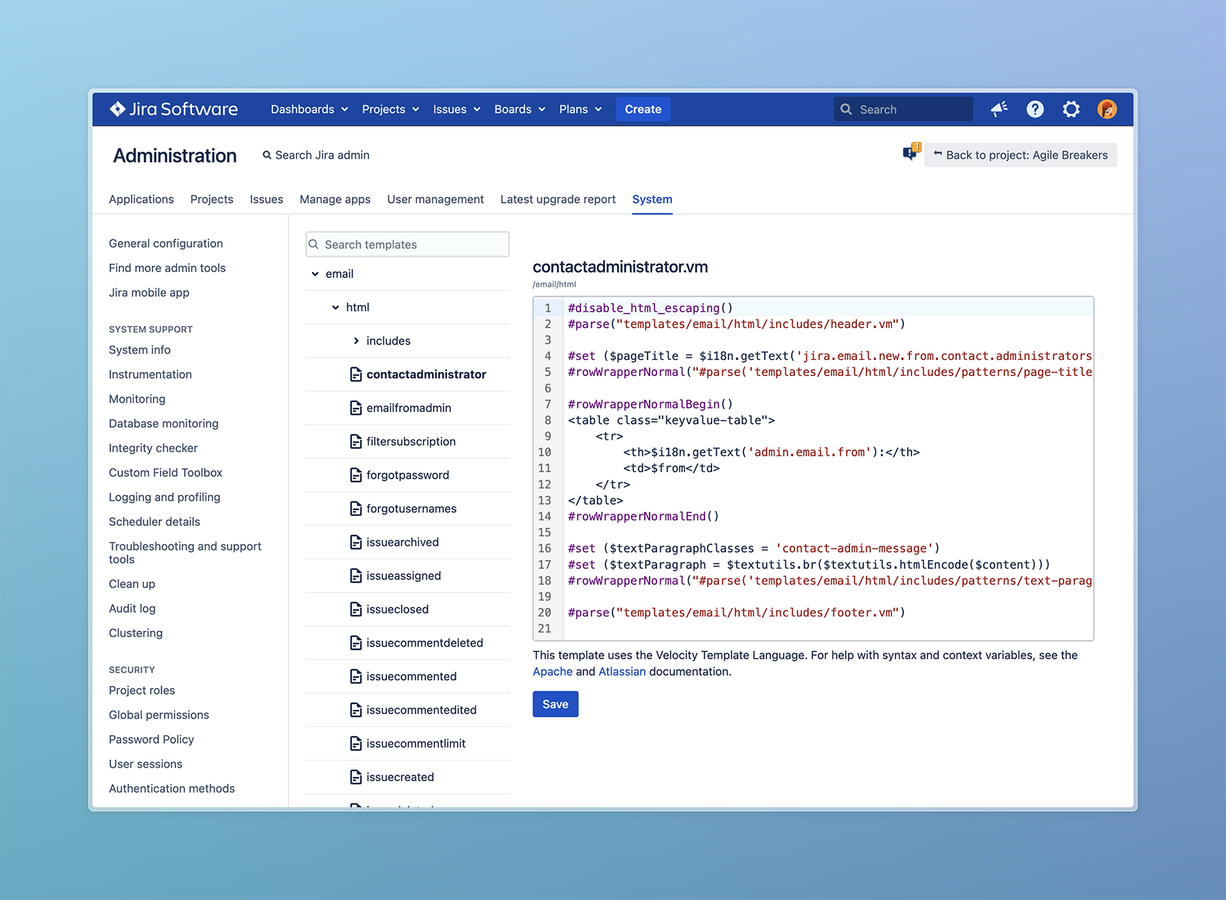Screen dimensions: 1226x900
Task: Open Global permissions
Action: tap(159, 715)
